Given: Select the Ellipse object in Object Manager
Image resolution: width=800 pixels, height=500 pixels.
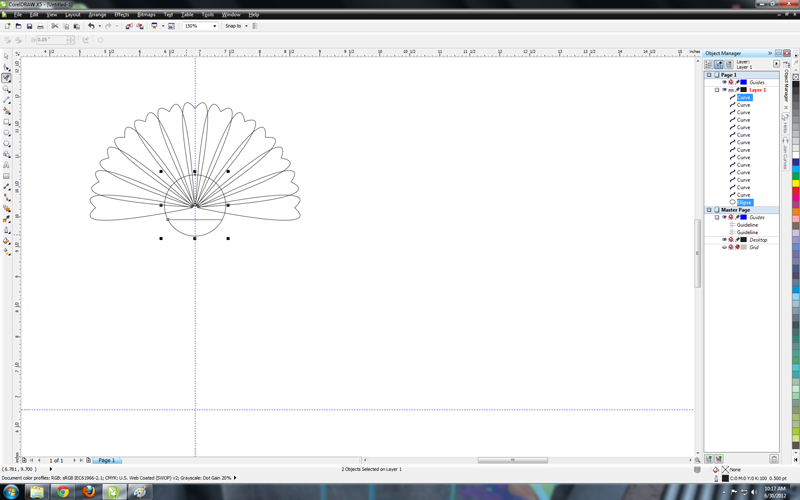Looking at the screenshot, I should tap(744, 203).
